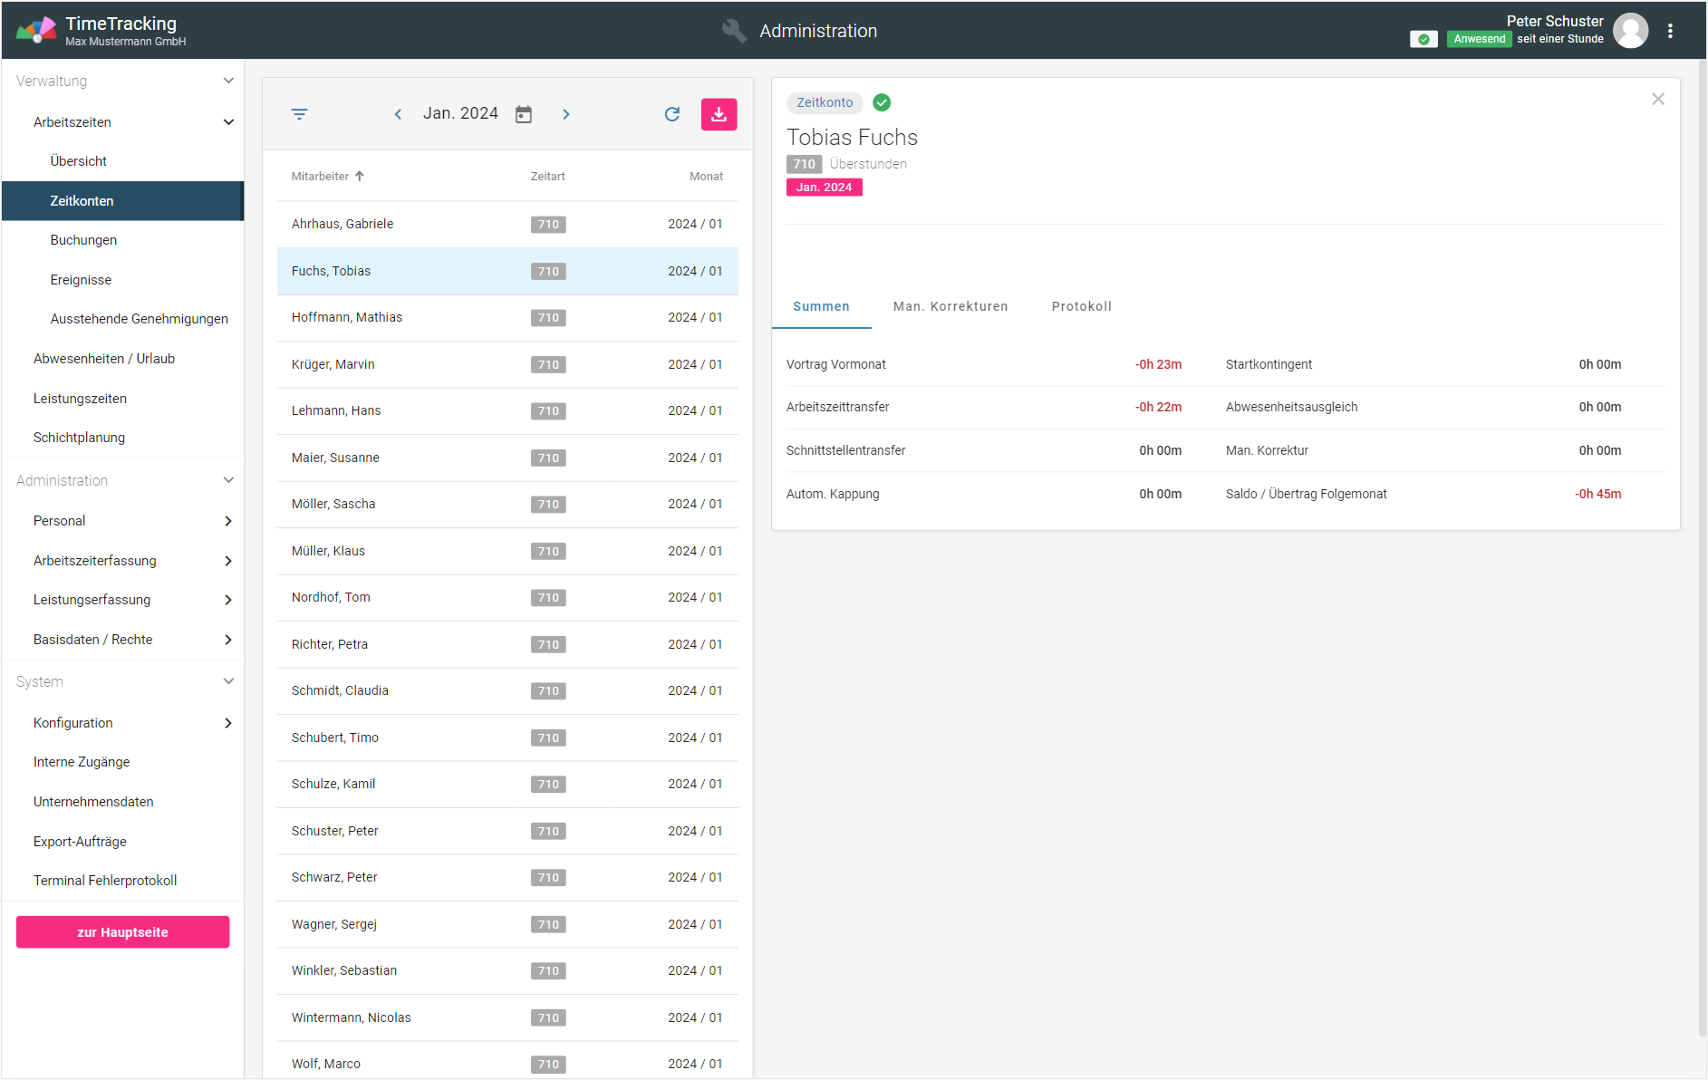Collapse the Arbeitszeiten submenu
The height and width of the screenshot is (1080, 1708).
pos(228,122)
